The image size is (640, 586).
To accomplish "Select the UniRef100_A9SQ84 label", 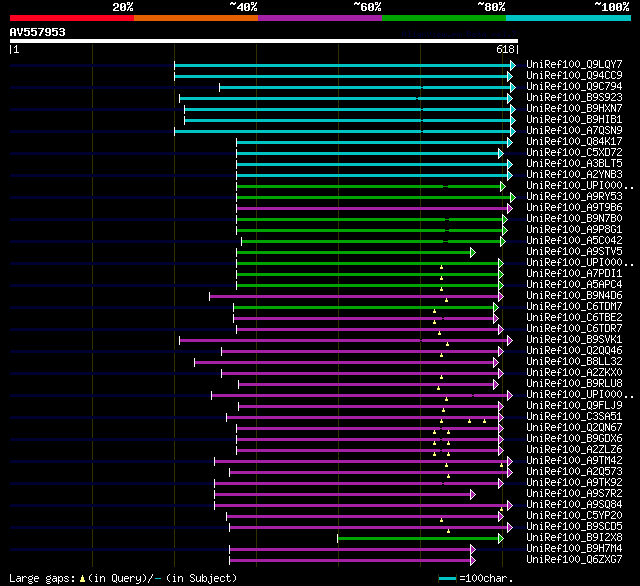I will click(574, 505).
